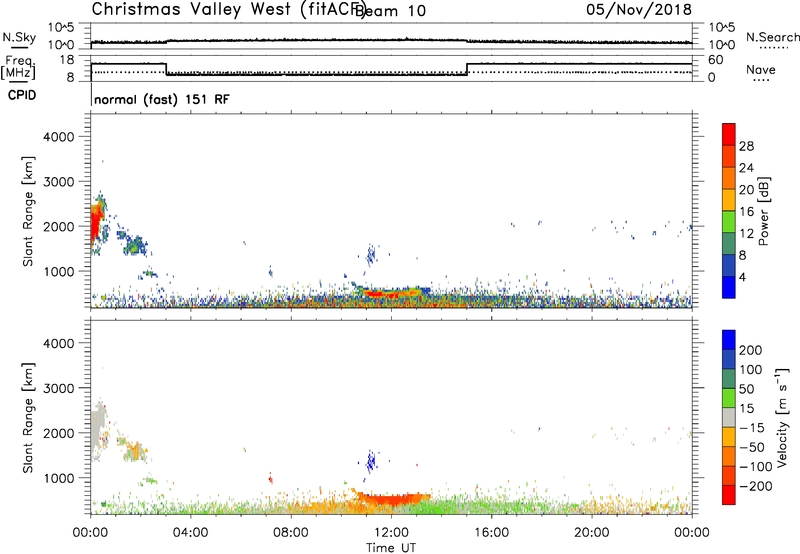
Task: Click the 'normal (fast) 151 RF' text
Action: point(162,99)
